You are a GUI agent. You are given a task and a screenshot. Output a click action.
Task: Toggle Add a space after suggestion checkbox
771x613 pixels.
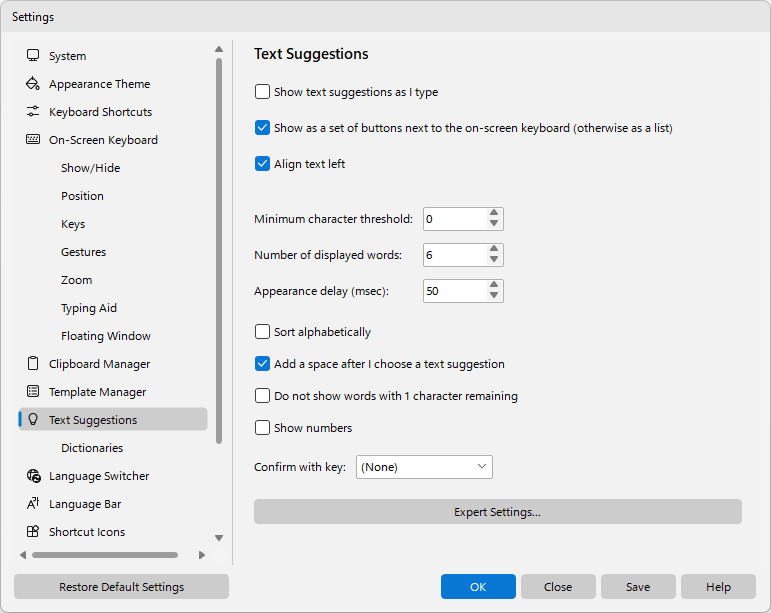pos(262,364)
